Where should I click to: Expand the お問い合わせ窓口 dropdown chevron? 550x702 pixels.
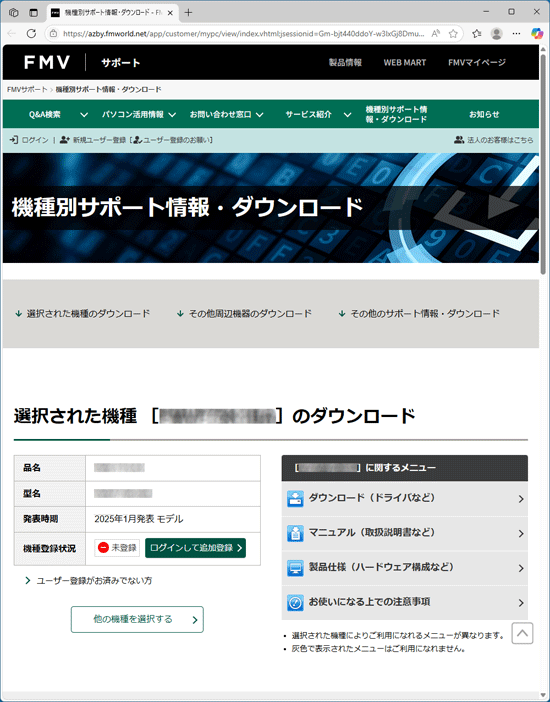point(259,115)
